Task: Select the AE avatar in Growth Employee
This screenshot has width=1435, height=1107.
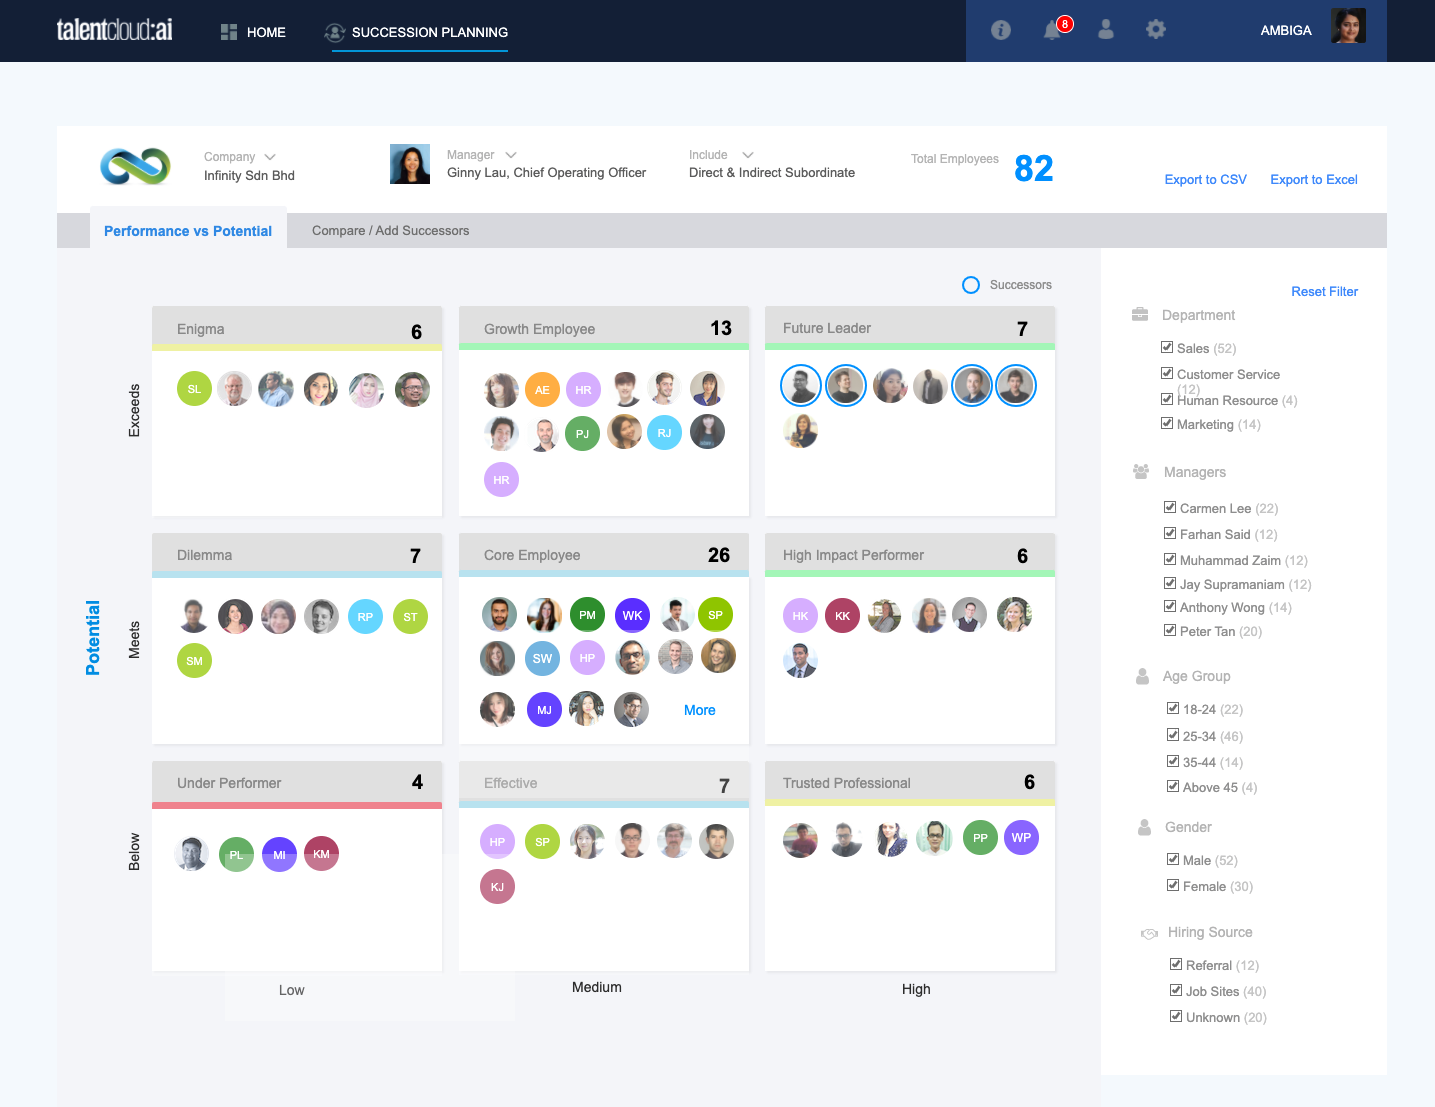Action: click(x=542, y=390)
